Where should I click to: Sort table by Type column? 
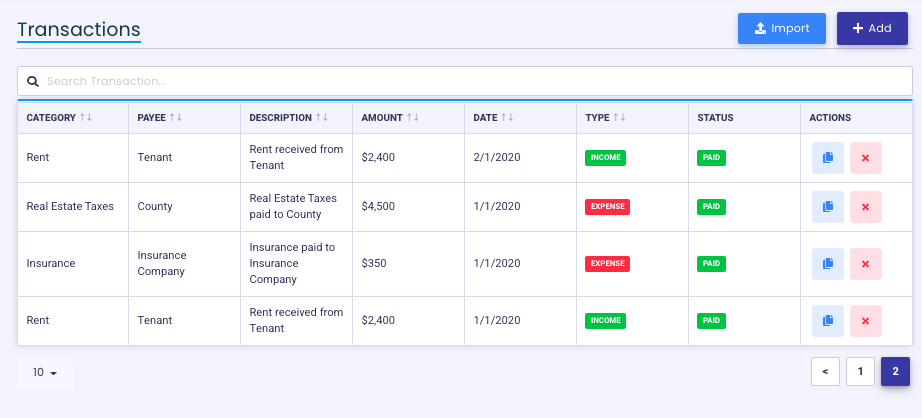pos(619,118)
